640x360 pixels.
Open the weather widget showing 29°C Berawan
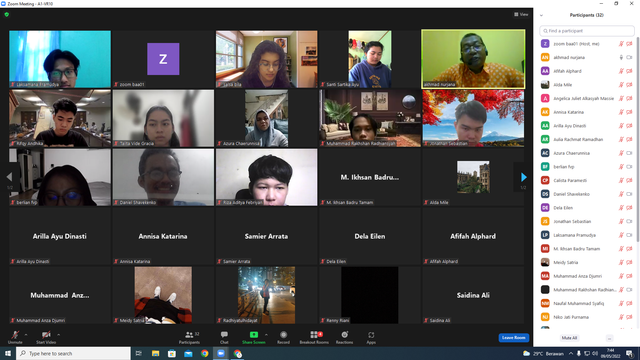click(x=544, y=353)
